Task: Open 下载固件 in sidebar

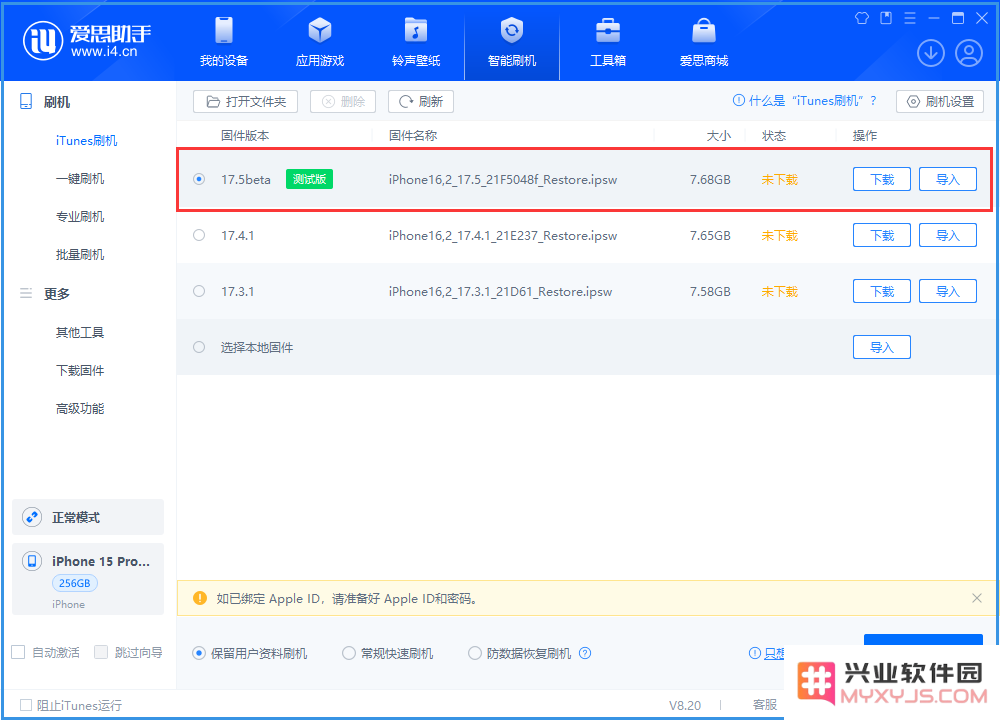Action: [80, 371]
